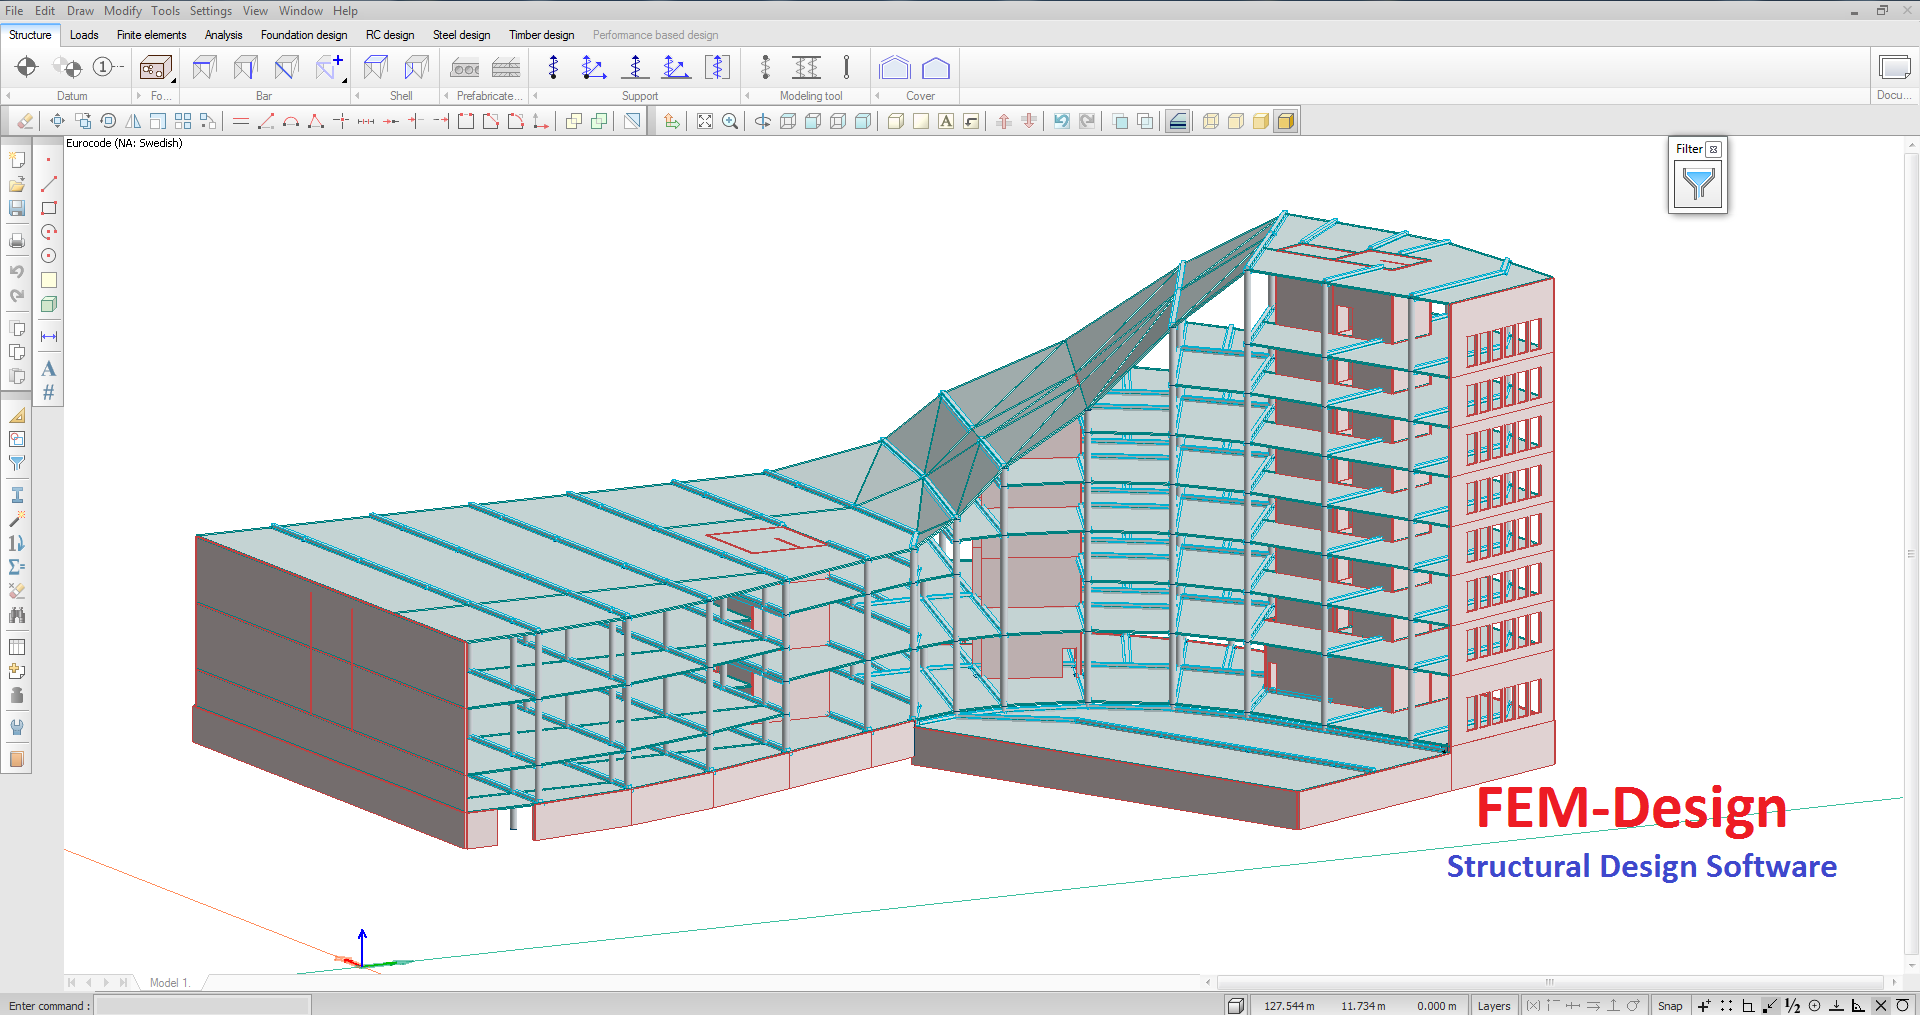1920x1015 pixels.
Task: Click the Array copy tool
Action: (x=183, y=121)
